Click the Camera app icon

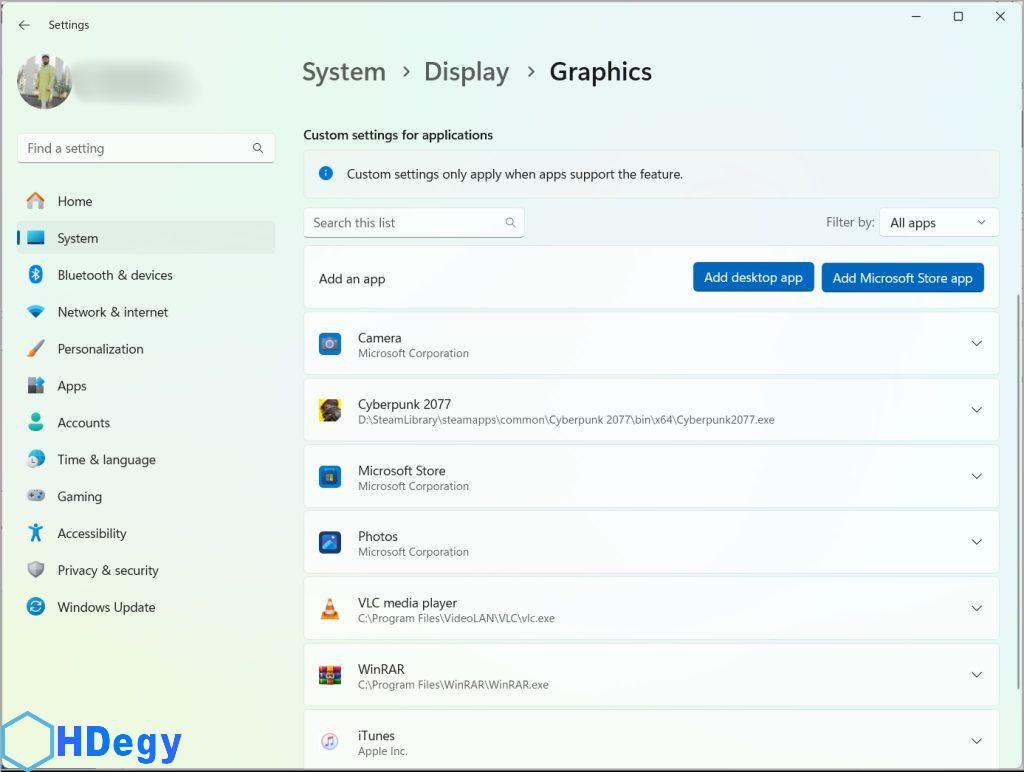pyautogui.click(x=330, y=344)
